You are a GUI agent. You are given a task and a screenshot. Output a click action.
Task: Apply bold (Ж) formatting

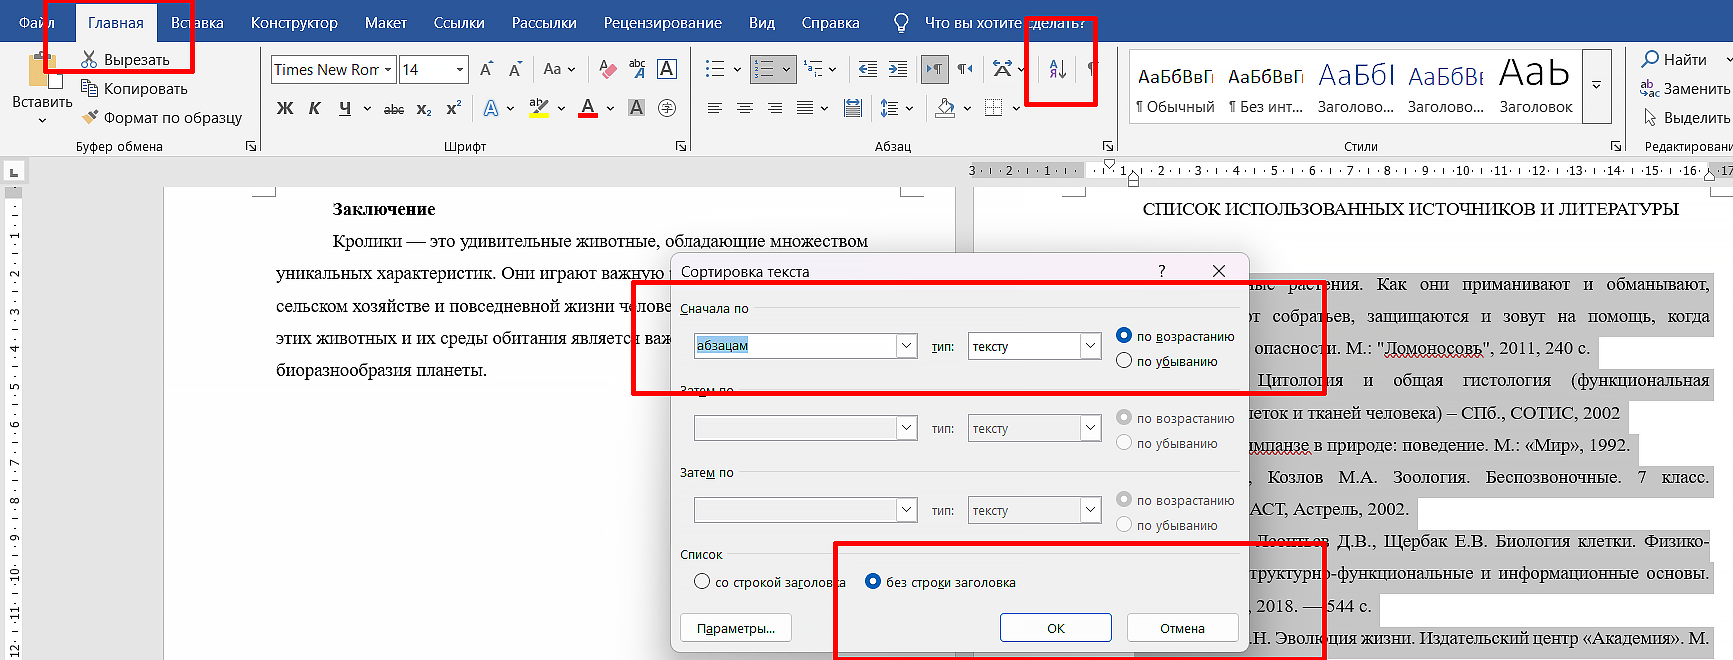click(x=285, y=108)
